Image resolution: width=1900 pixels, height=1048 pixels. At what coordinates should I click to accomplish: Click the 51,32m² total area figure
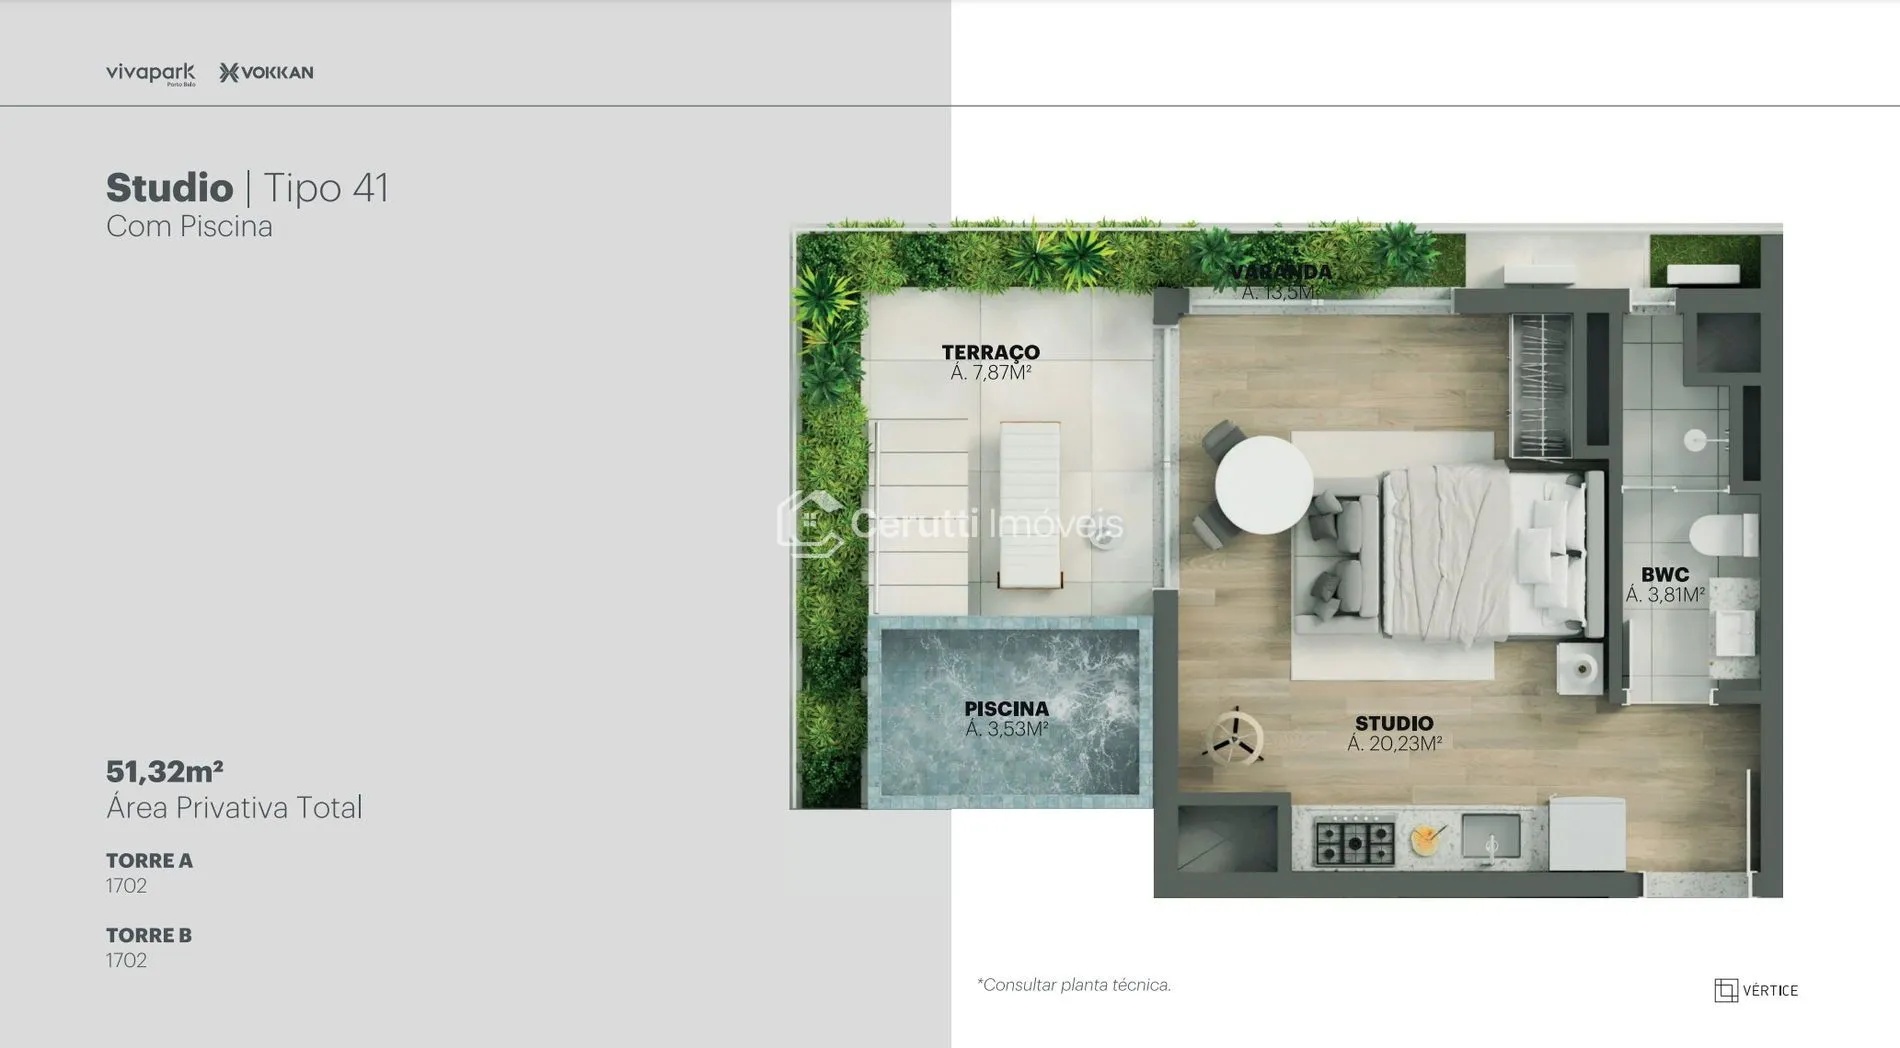pyautogui.click(x=165, y=772)
